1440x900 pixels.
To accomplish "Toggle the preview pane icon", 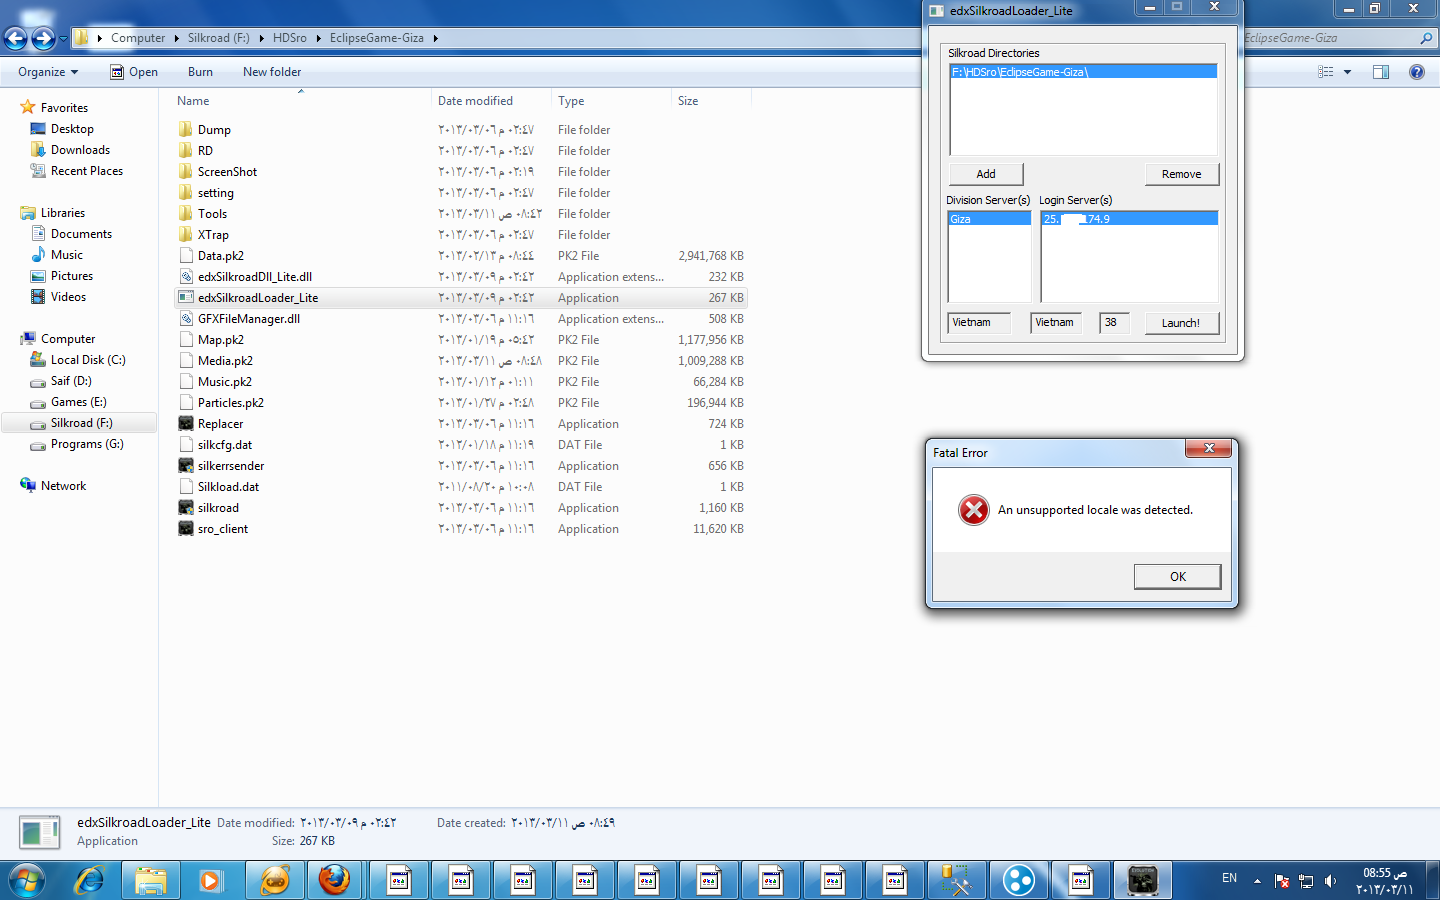I will (x=1381, y=72).
